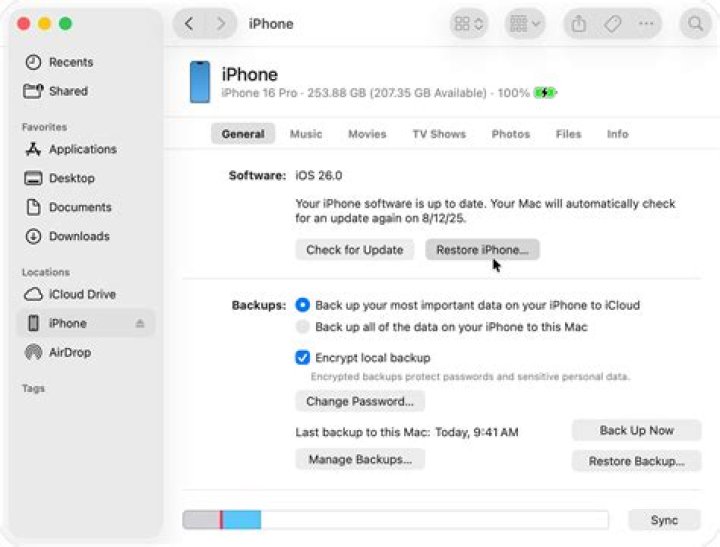
Task: Open Recents in the sidebar
Action: (x=85, y=62)
